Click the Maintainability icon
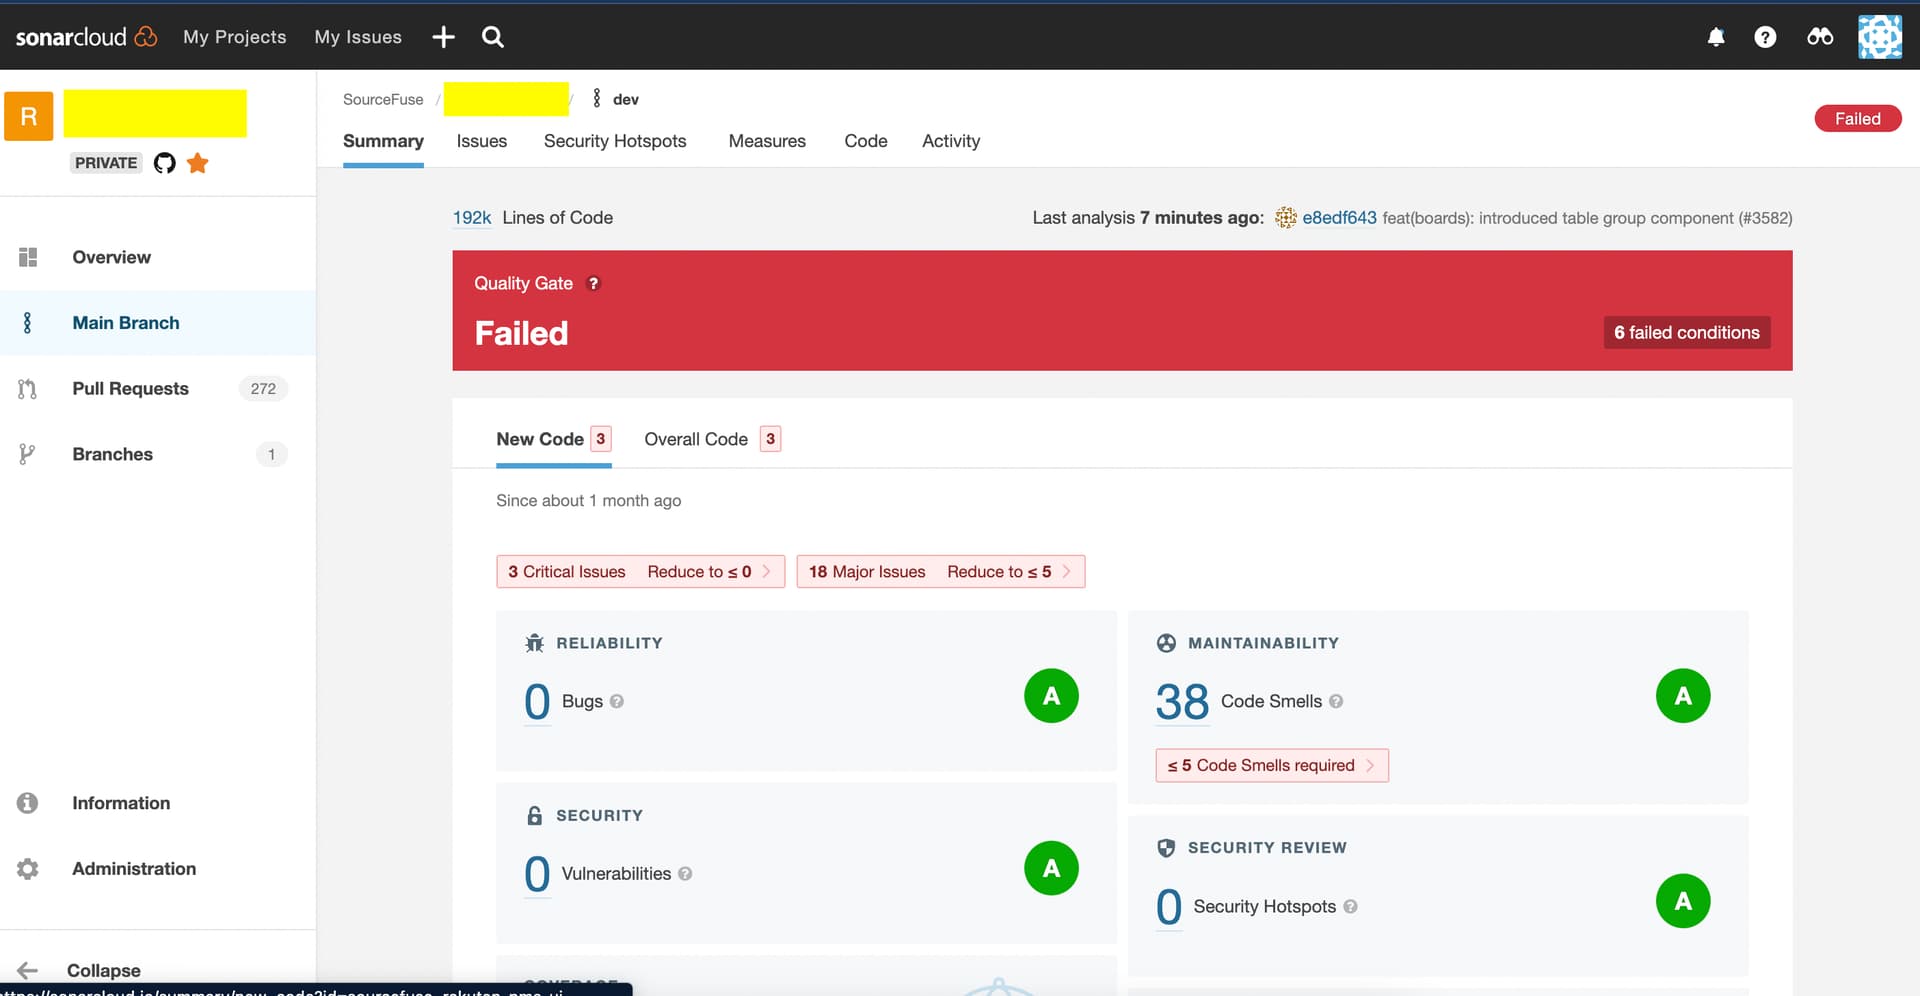 [x=1166, y=643]
